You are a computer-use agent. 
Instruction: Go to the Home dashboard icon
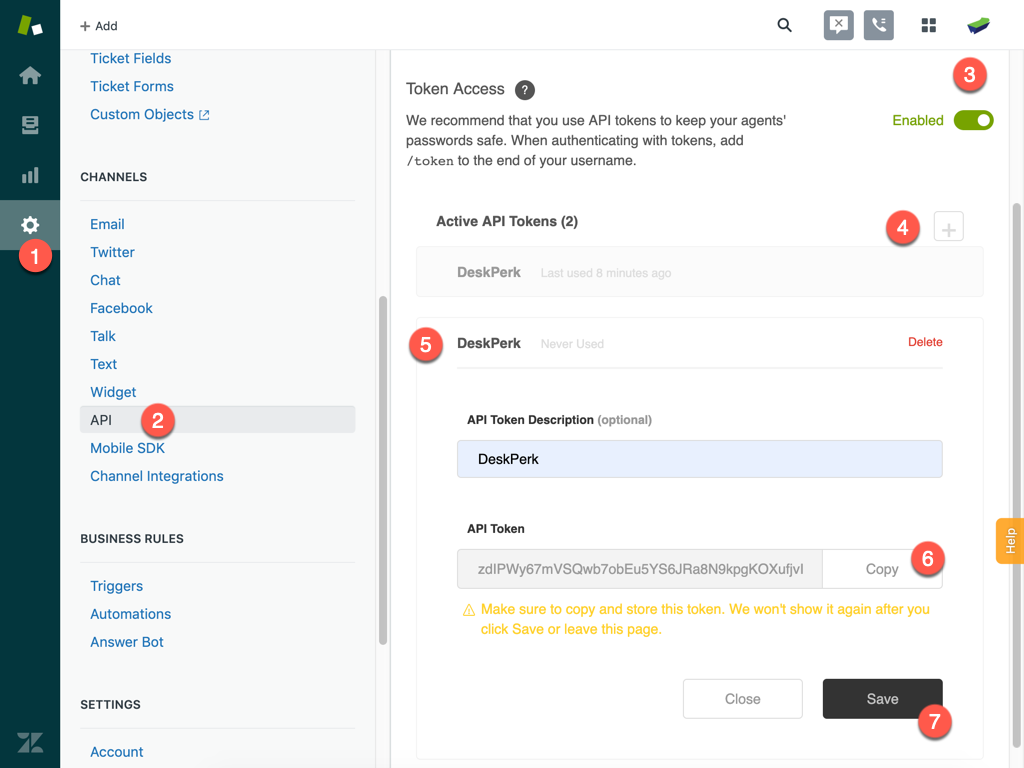coord(30,76)
